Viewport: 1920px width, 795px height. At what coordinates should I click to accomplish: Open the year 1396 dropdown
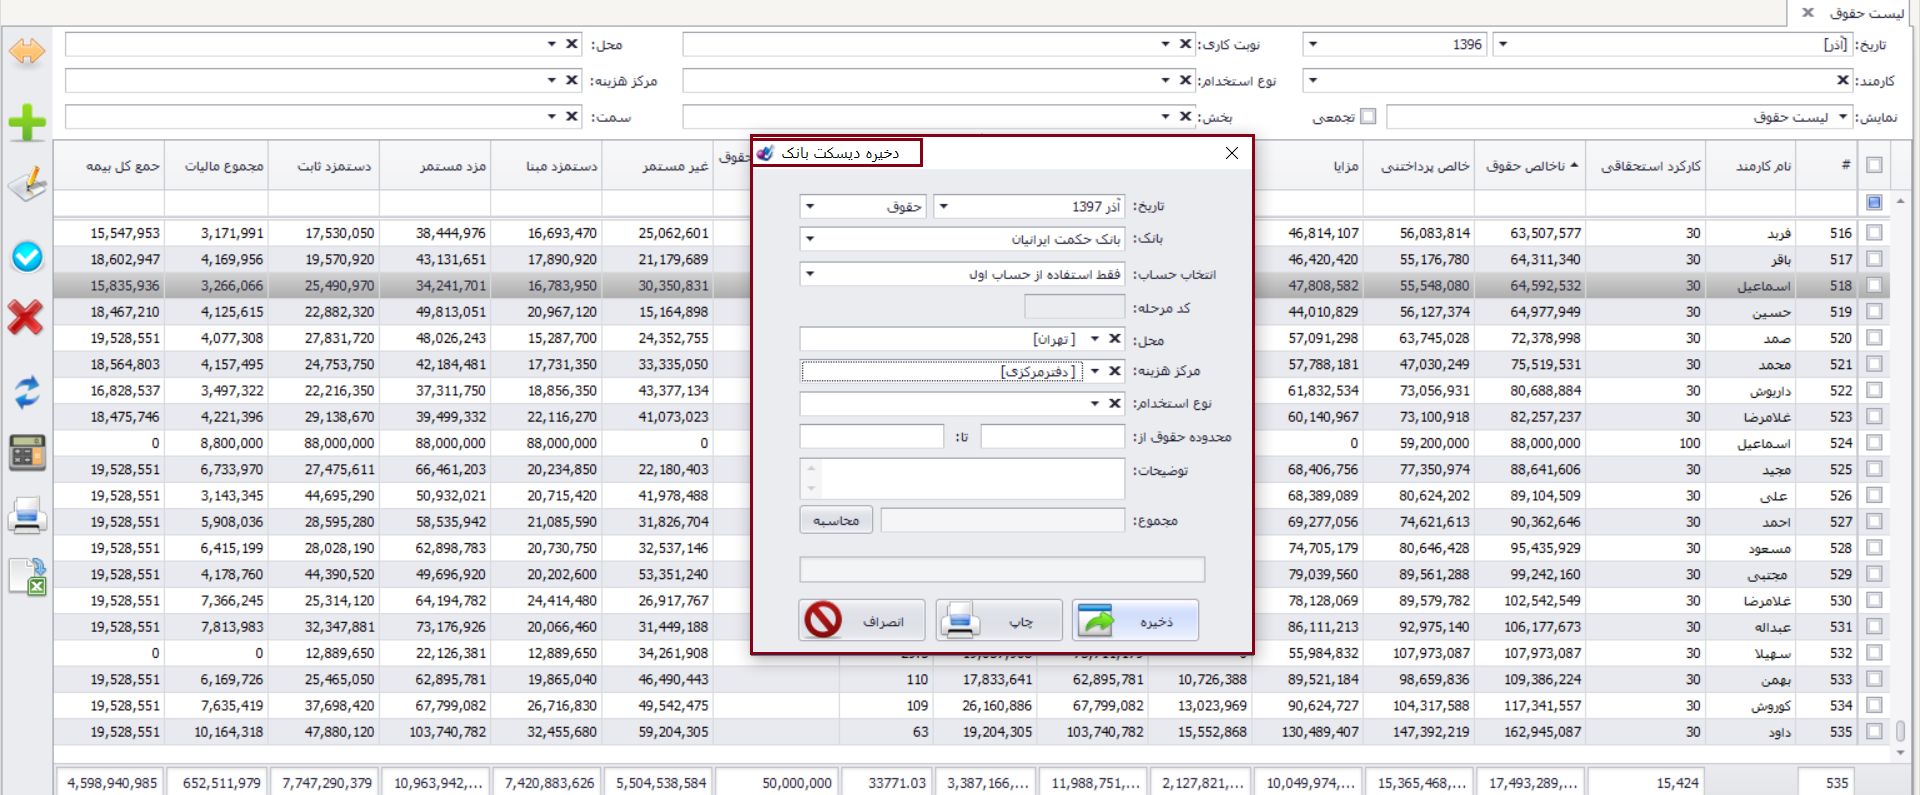click(1313, 44)
